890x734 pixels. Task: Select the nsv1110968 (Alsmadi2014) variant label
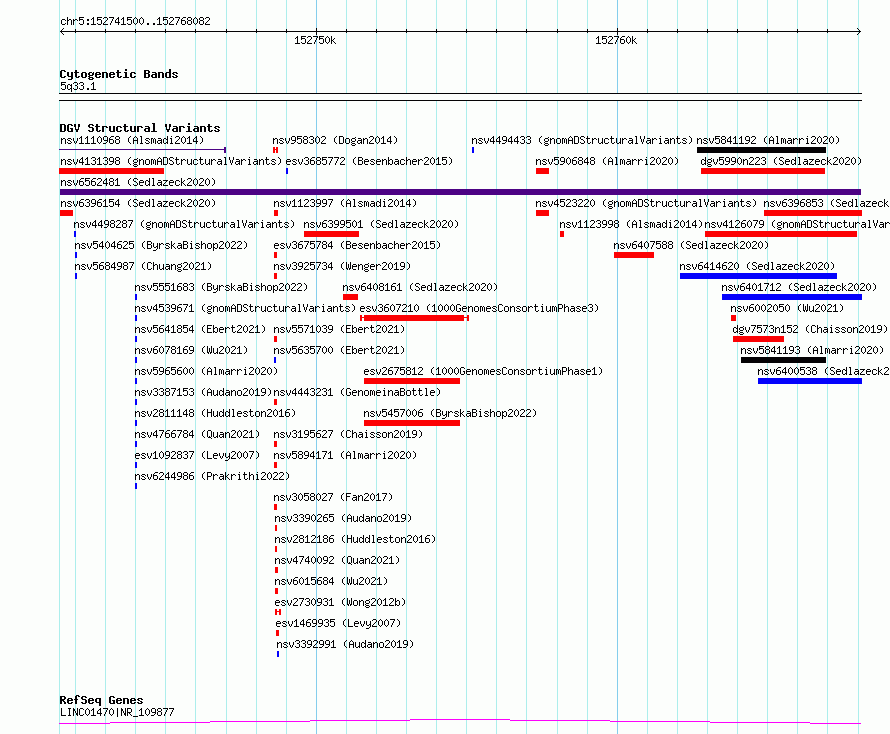(132, 140)
